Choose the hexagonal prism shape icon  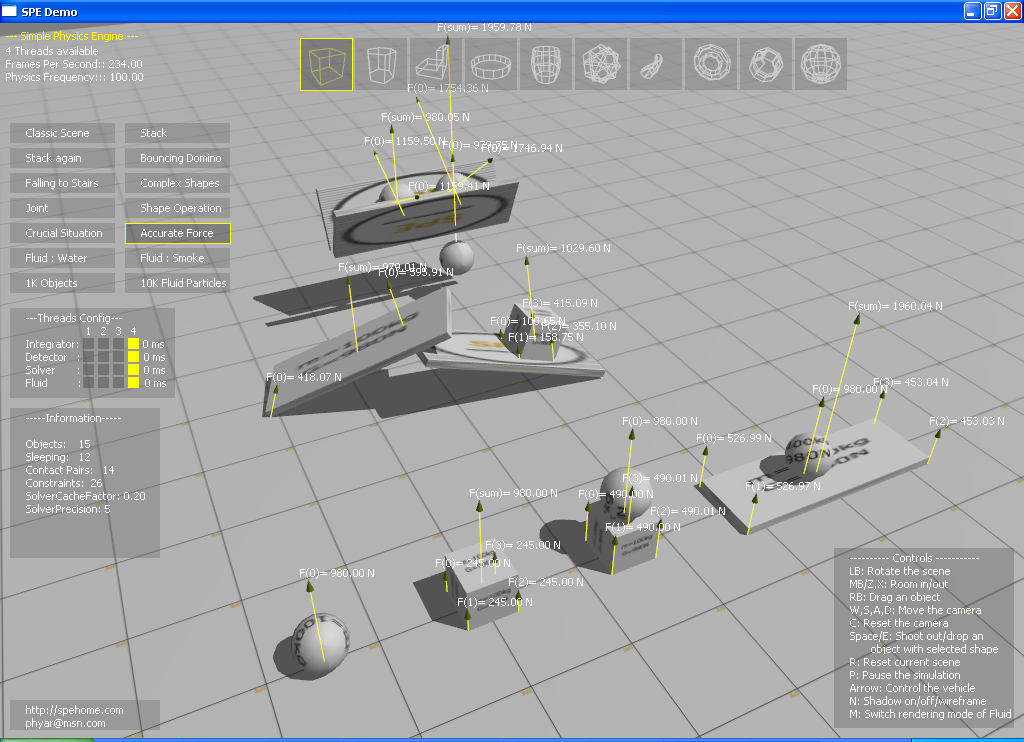(381, 65)
